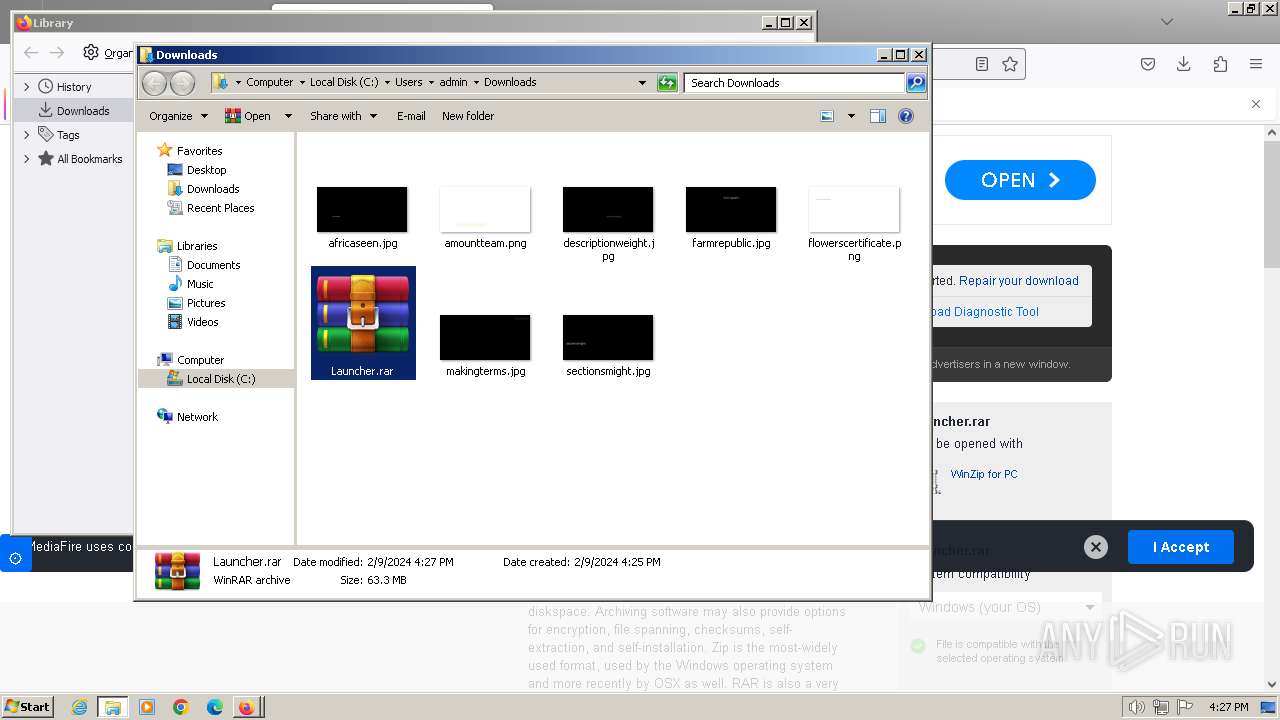Expand Tags in Firefox Library
The width and height of the screenshot is (1280, 720).
point(27,135)
